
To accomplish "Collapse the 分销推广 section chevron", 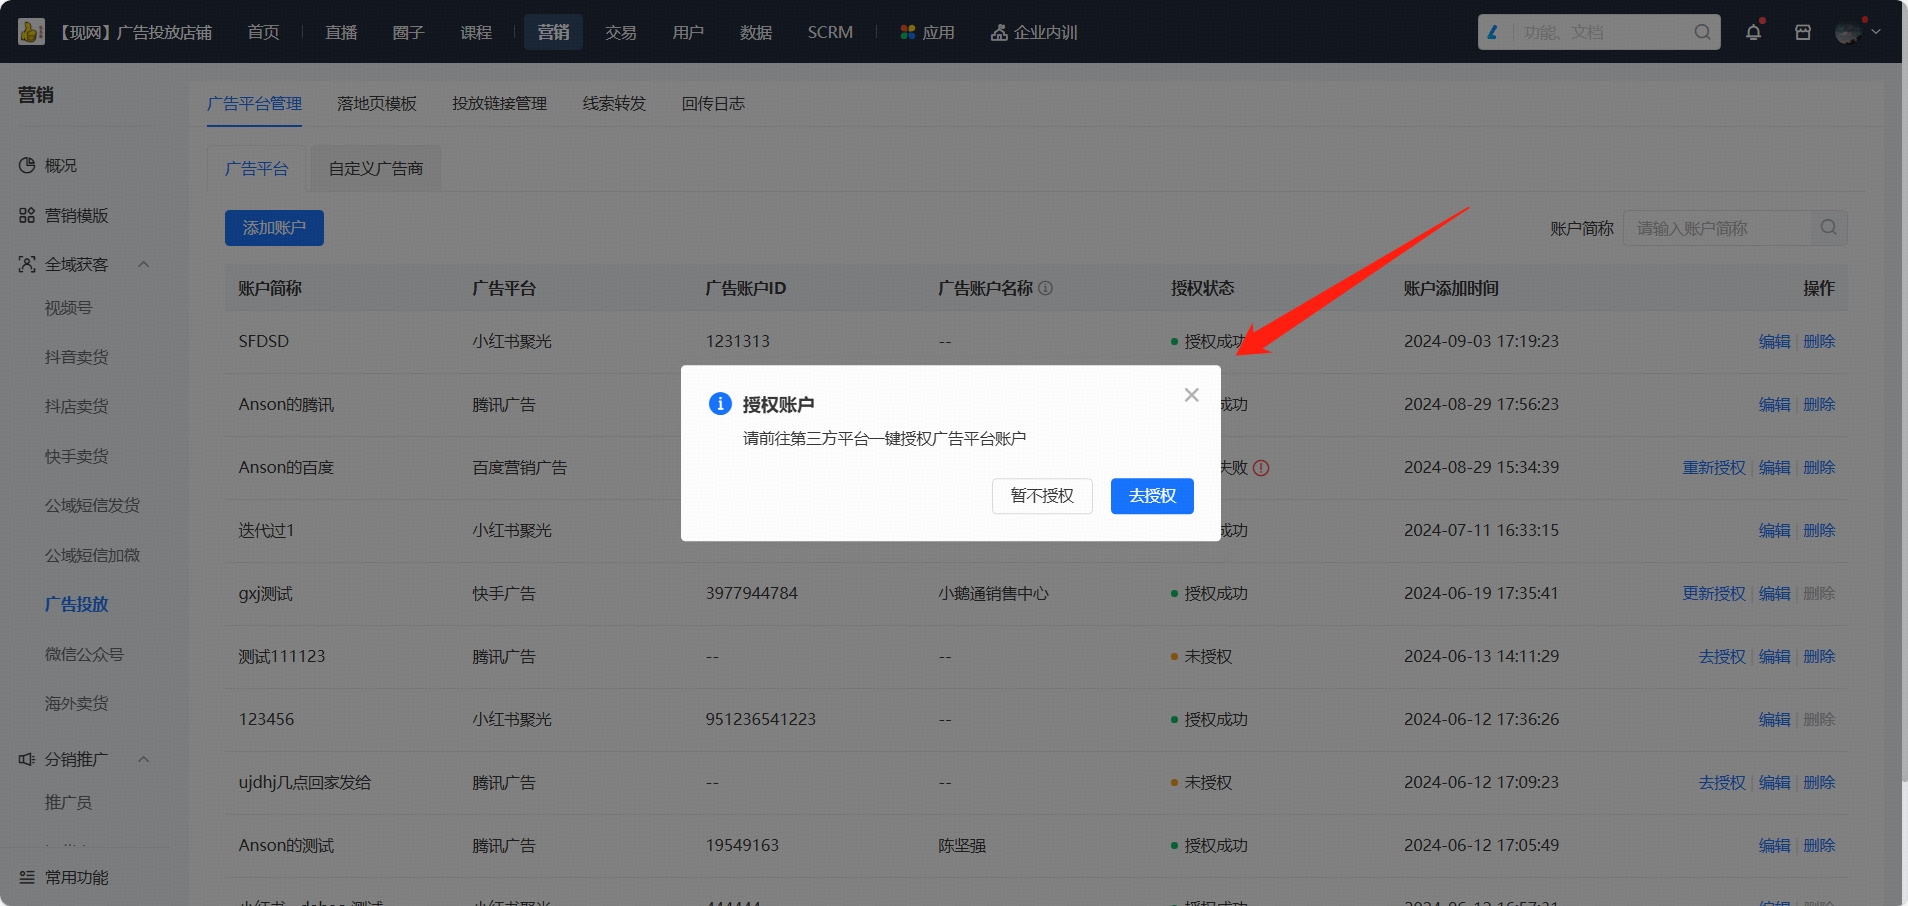I will point(143,759).
